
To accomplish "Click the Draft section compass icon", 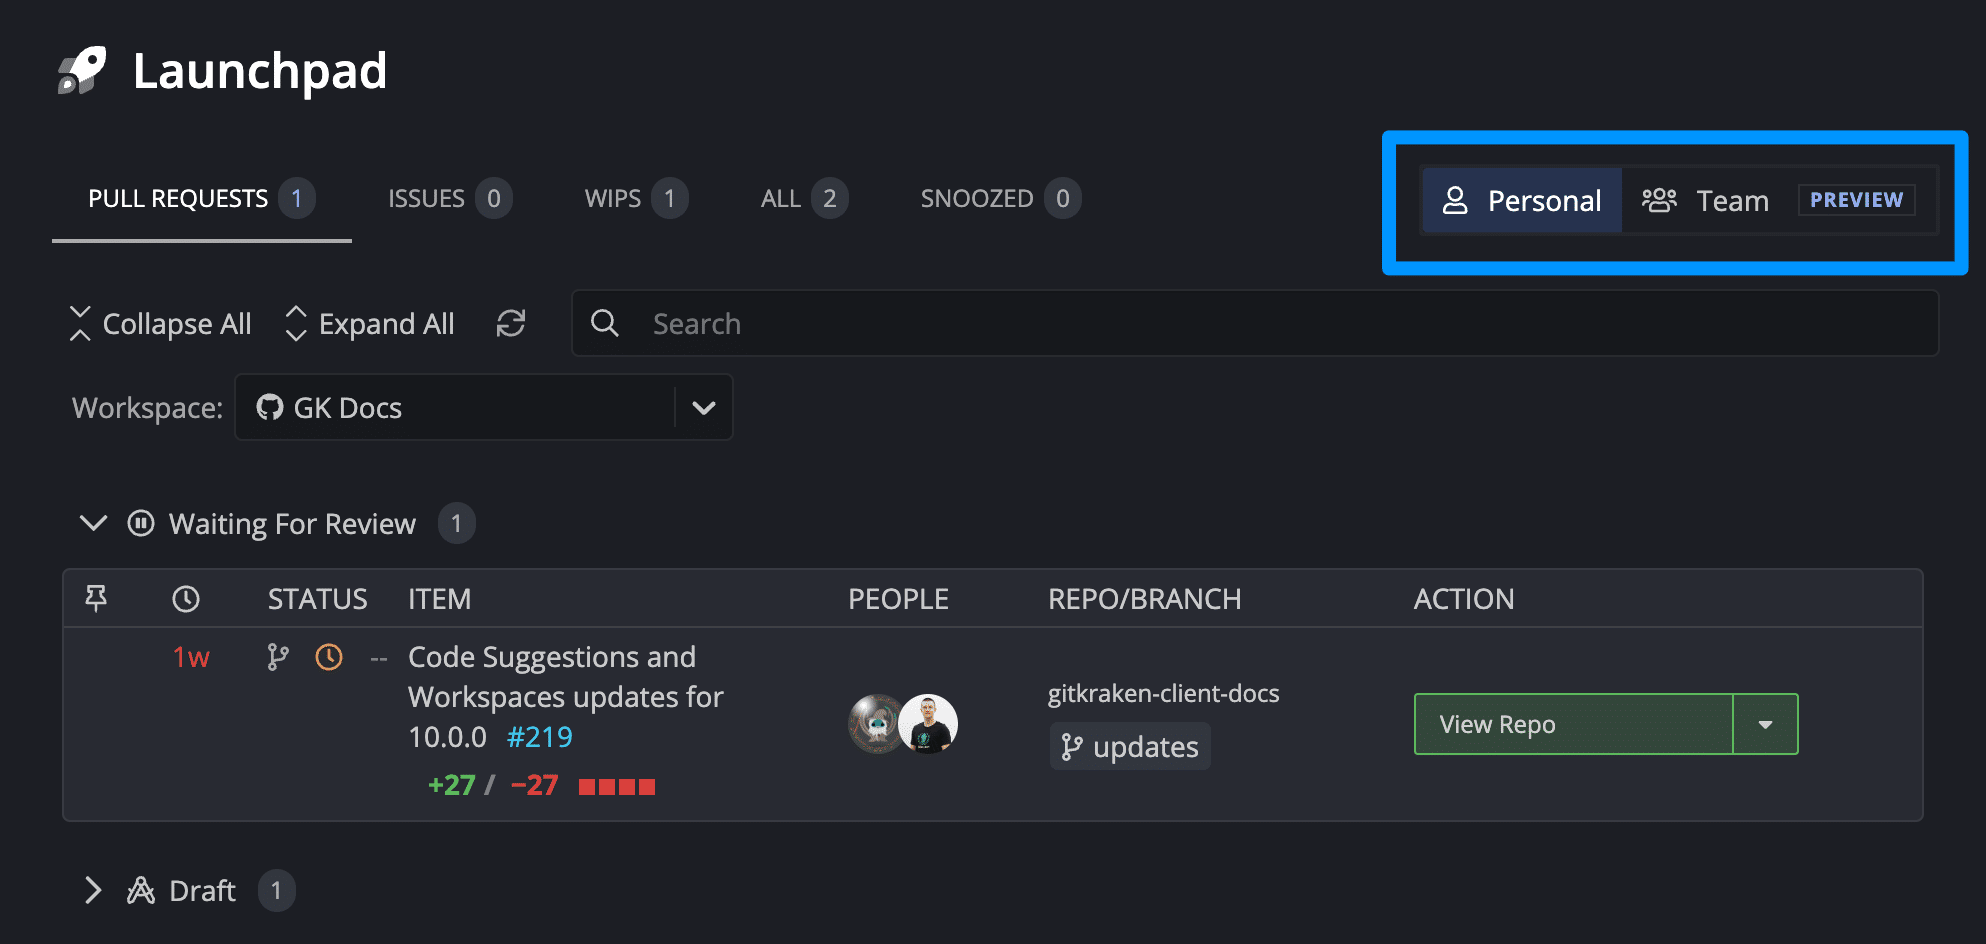I will coord(141,890).
